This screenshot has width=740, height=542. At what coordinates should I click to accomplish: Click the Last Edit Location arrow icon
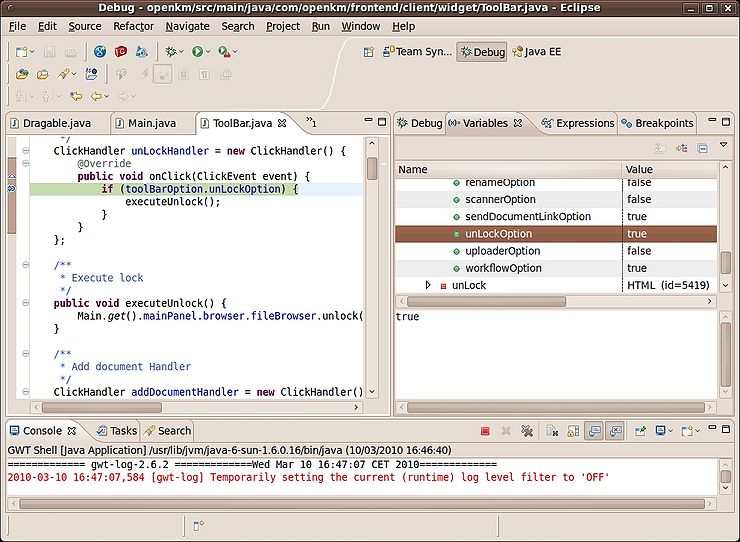click(x=76, y=96)
